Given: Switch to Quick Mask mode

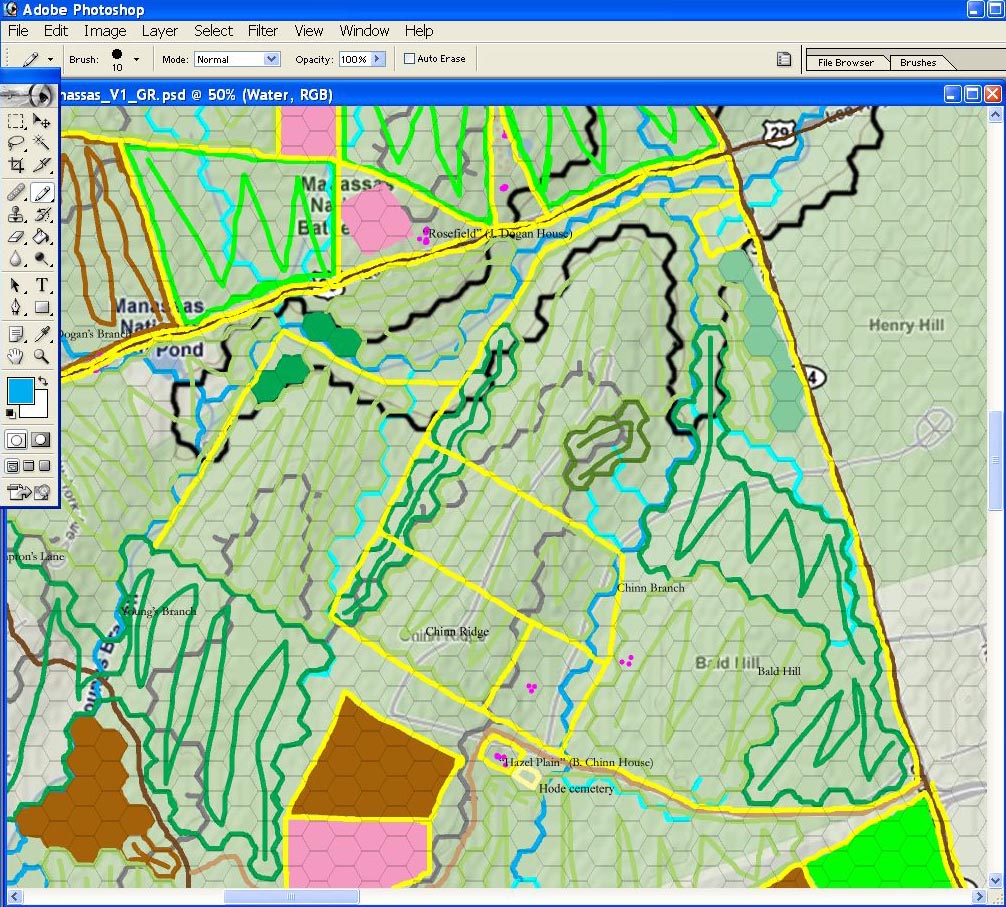Looking at the screenshot, I should coord(41,440).
